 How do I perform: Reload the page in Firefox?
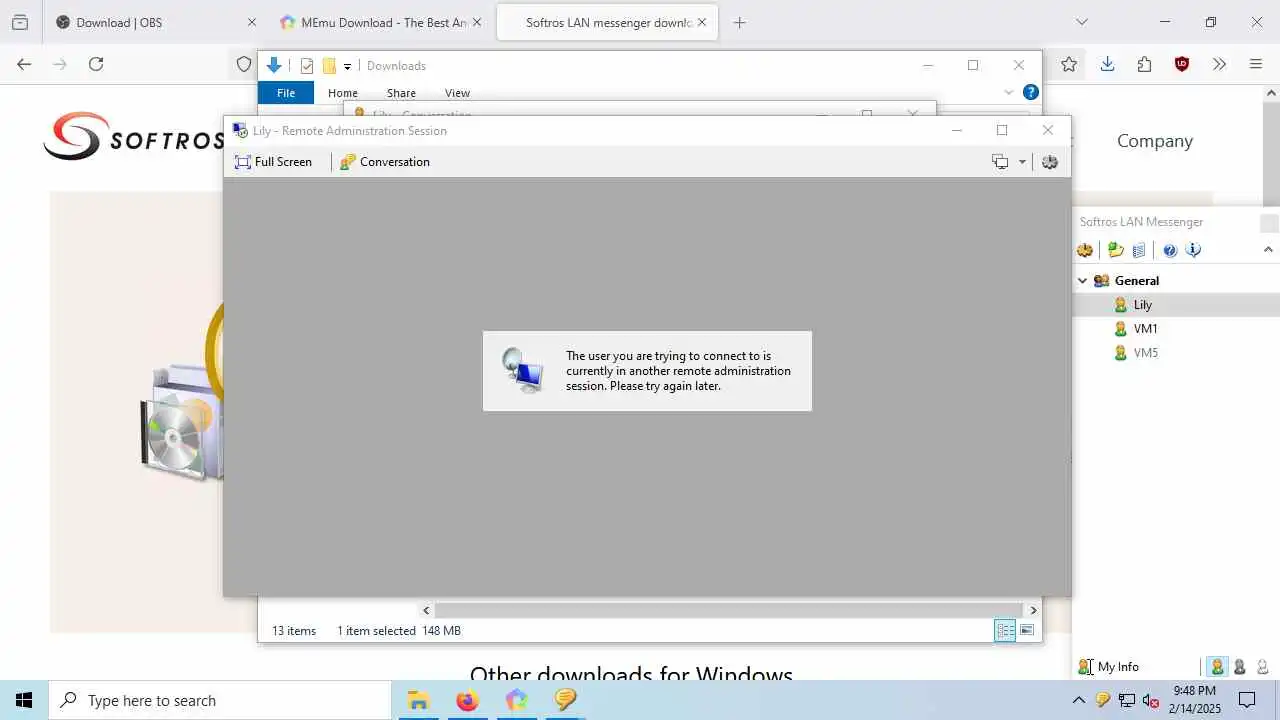point(96,64)
